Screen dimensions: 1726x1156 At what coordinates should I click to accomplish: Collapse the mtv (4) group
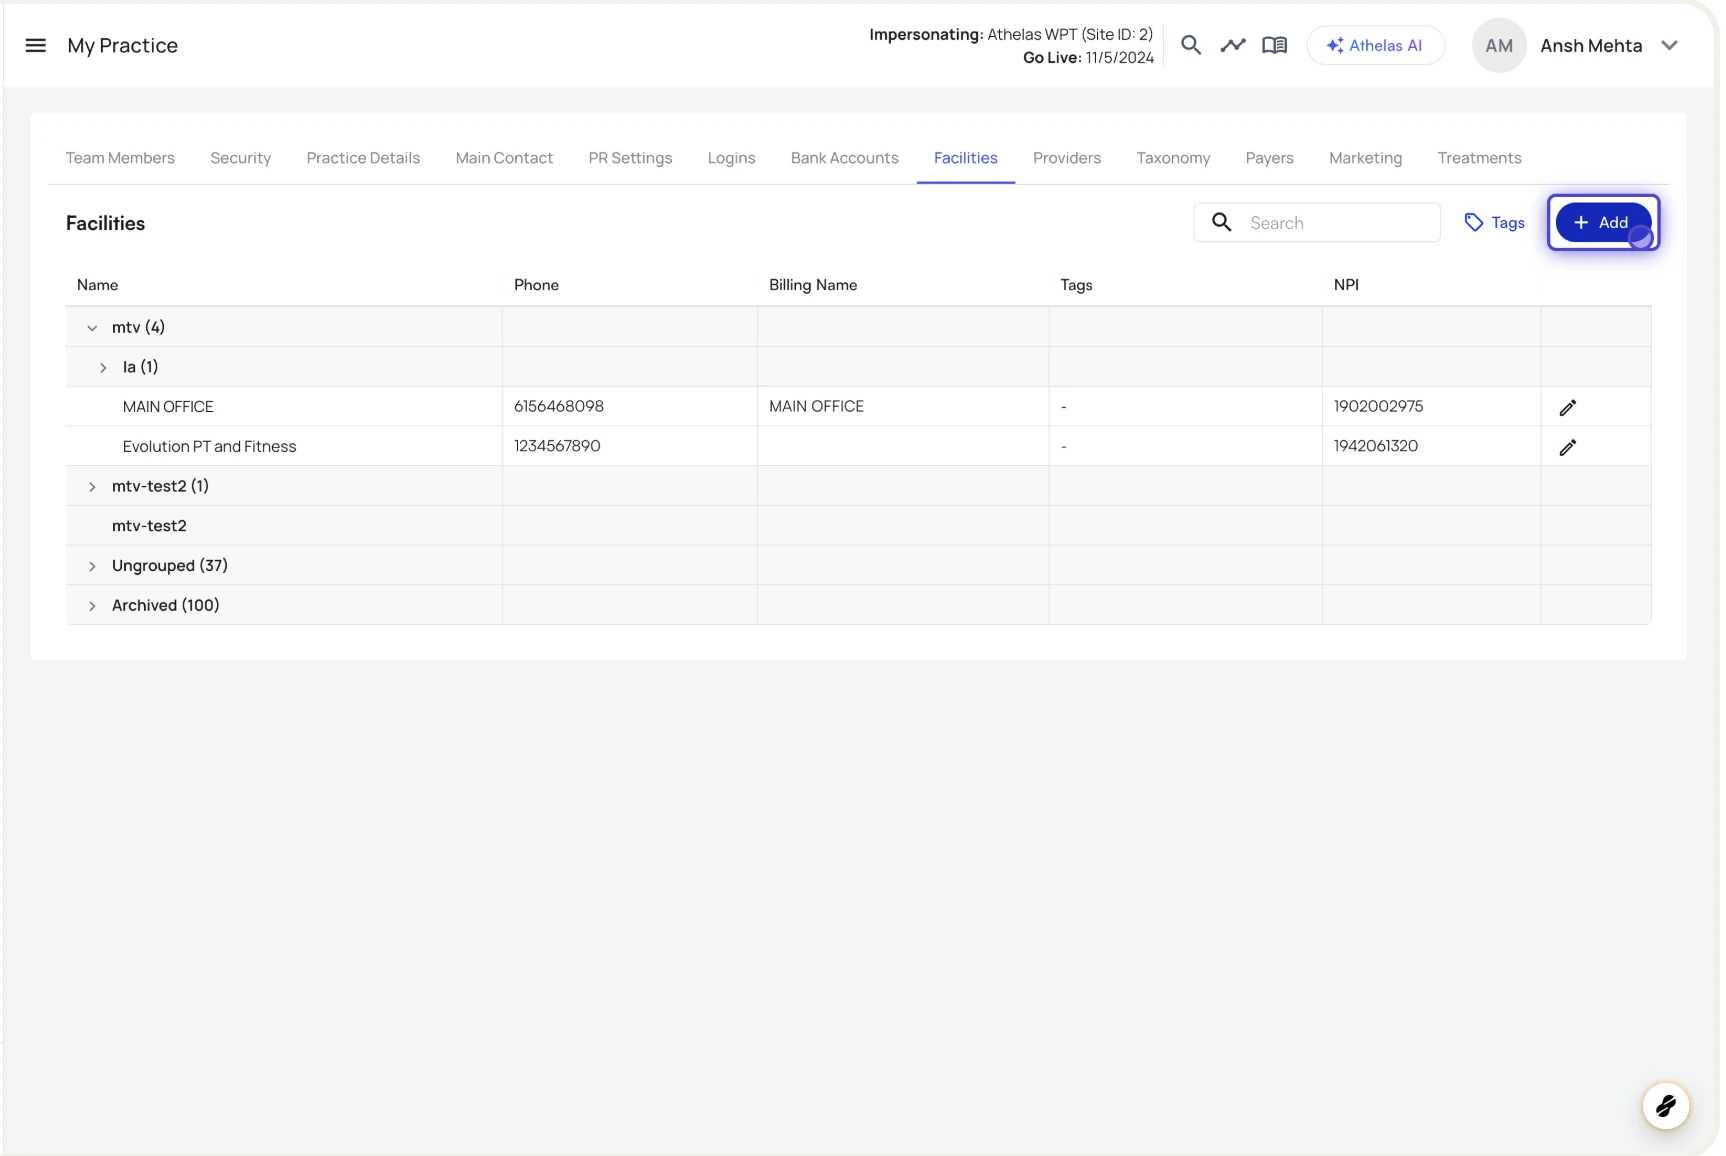pyautogui.click(x=92, y=327)
